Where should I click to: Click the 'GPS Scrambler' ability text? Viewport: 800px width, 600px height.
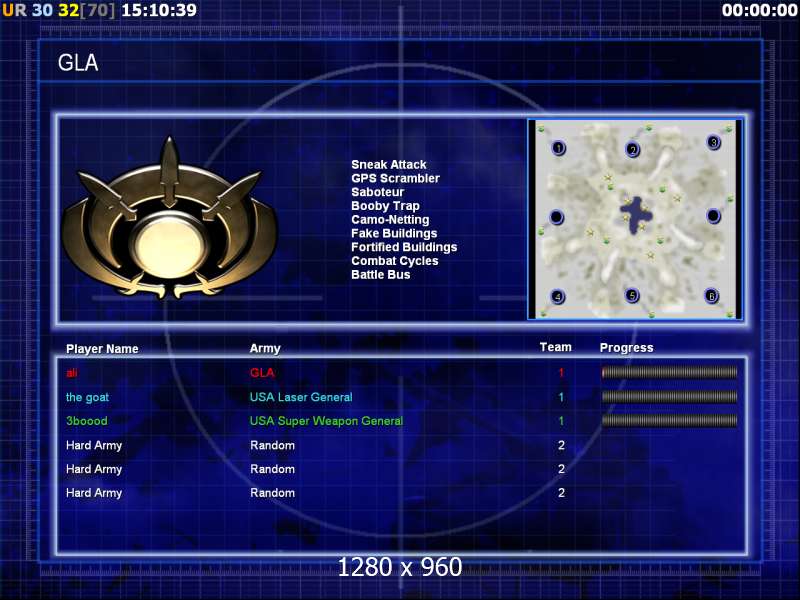pyautogui.click(x=395, y=179)
